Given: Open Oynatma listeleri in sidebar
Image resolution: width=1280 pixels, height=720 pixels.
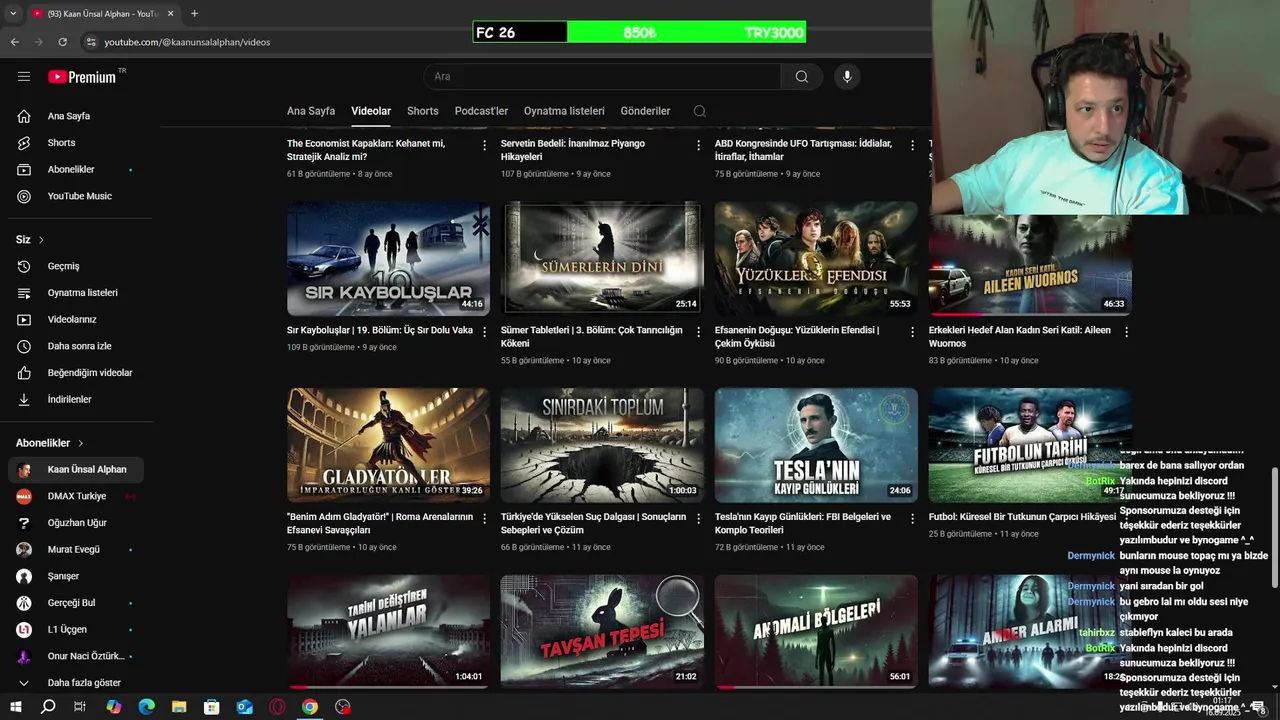Looking at the screenshot, I should click(x=76, y=293).
